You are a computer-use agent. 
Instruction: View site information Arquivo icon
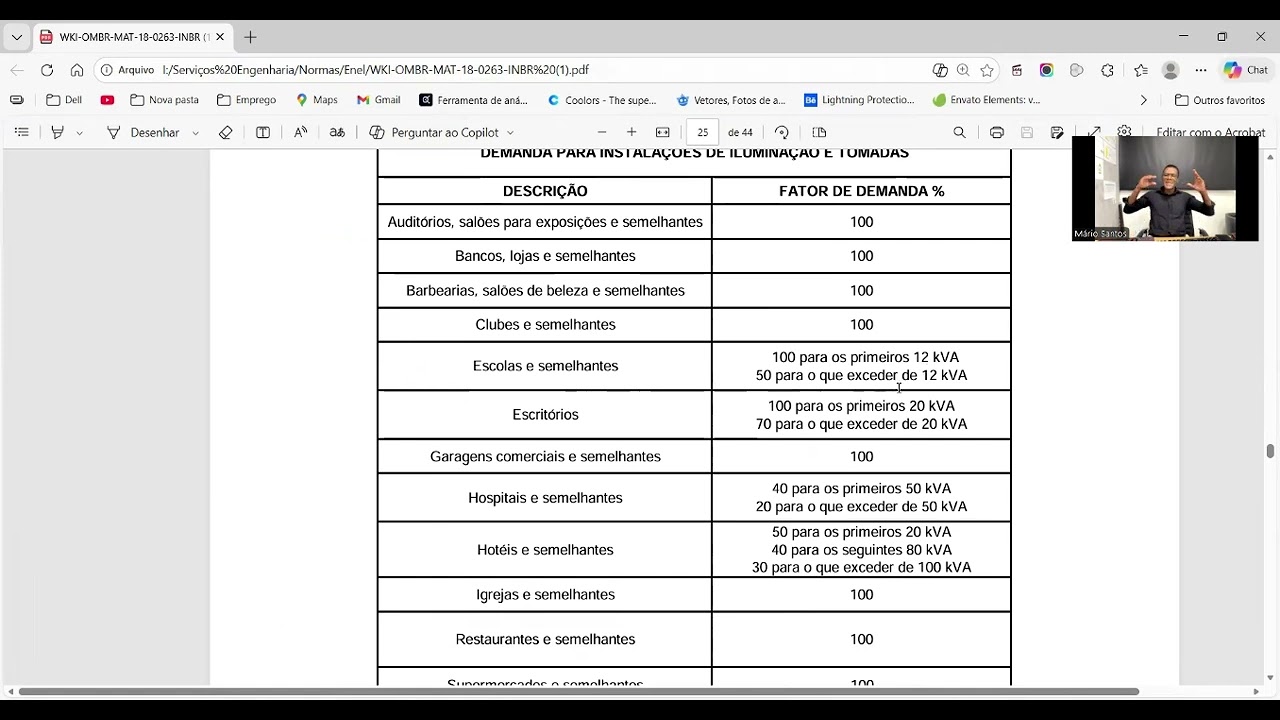(127, 70)
